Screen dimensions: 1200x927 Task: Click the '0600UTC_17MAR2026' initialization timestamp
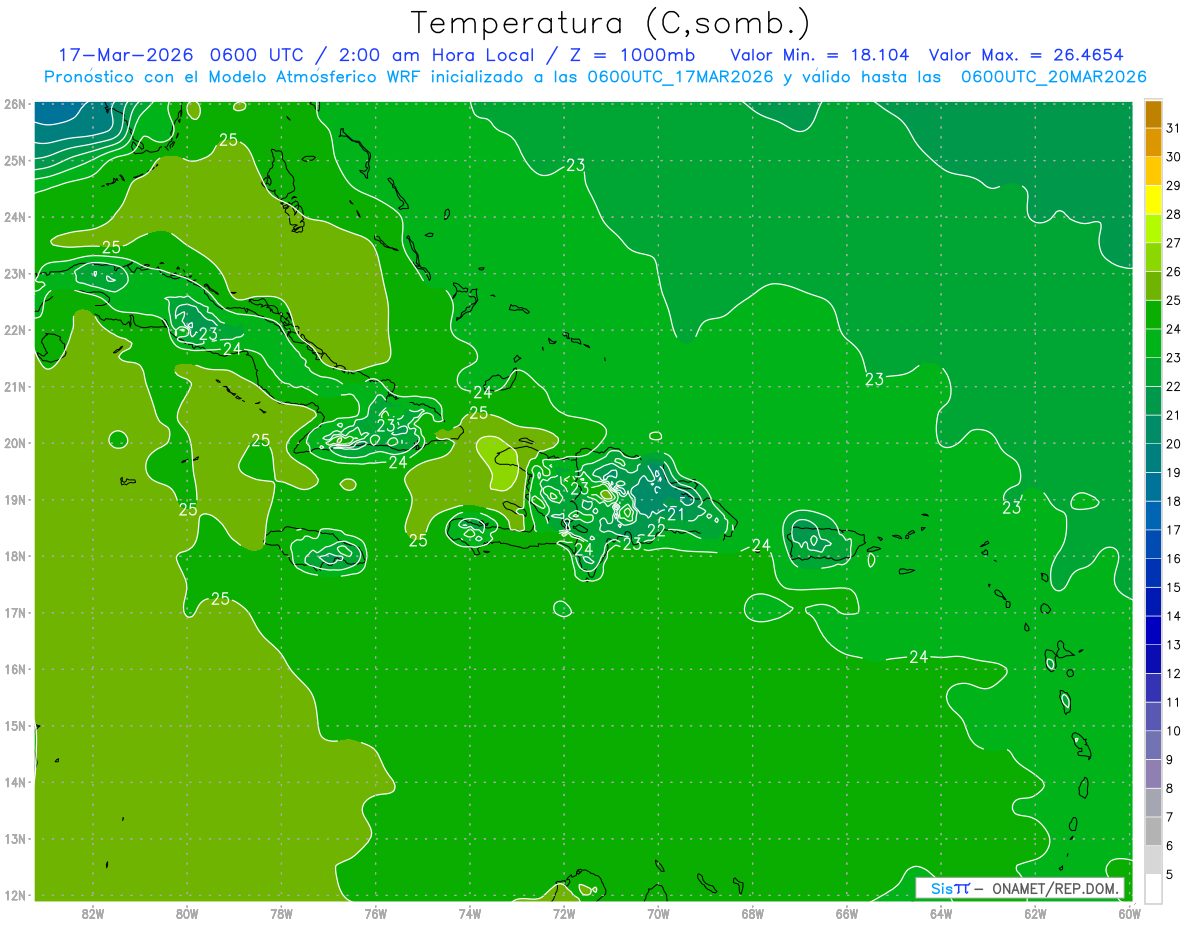click(x=680, y=76)
